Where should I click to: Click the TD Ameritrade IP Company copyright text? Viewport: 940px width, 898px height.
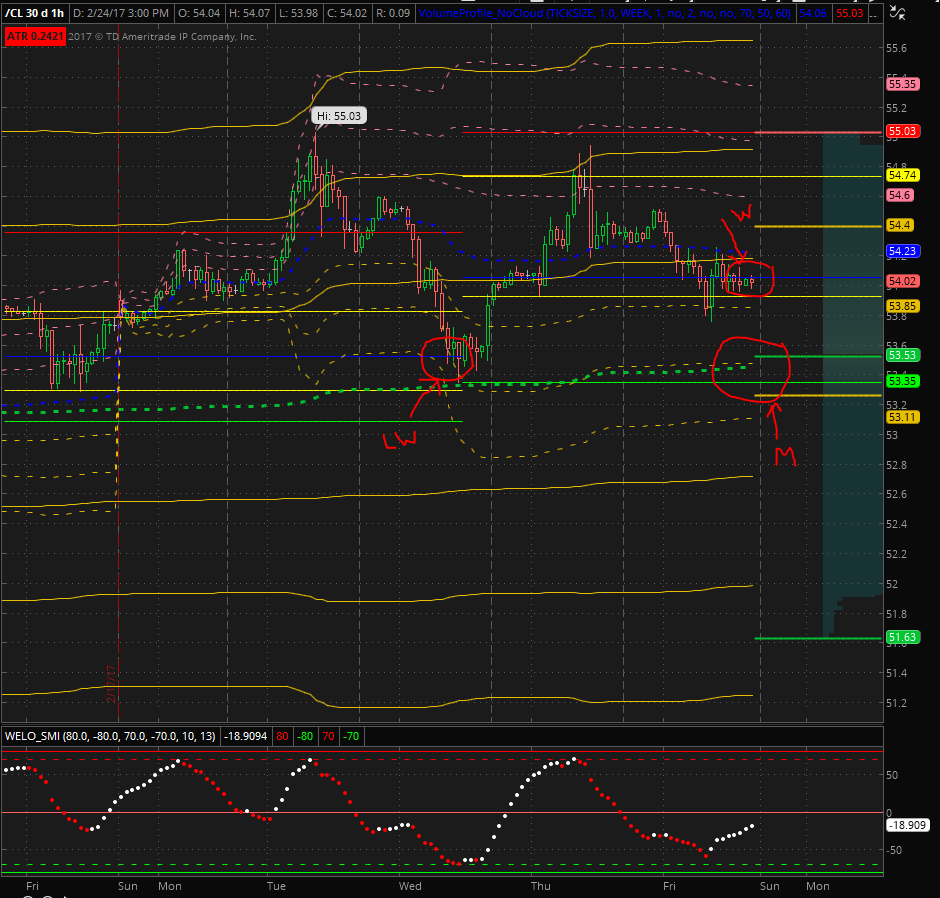162,37
